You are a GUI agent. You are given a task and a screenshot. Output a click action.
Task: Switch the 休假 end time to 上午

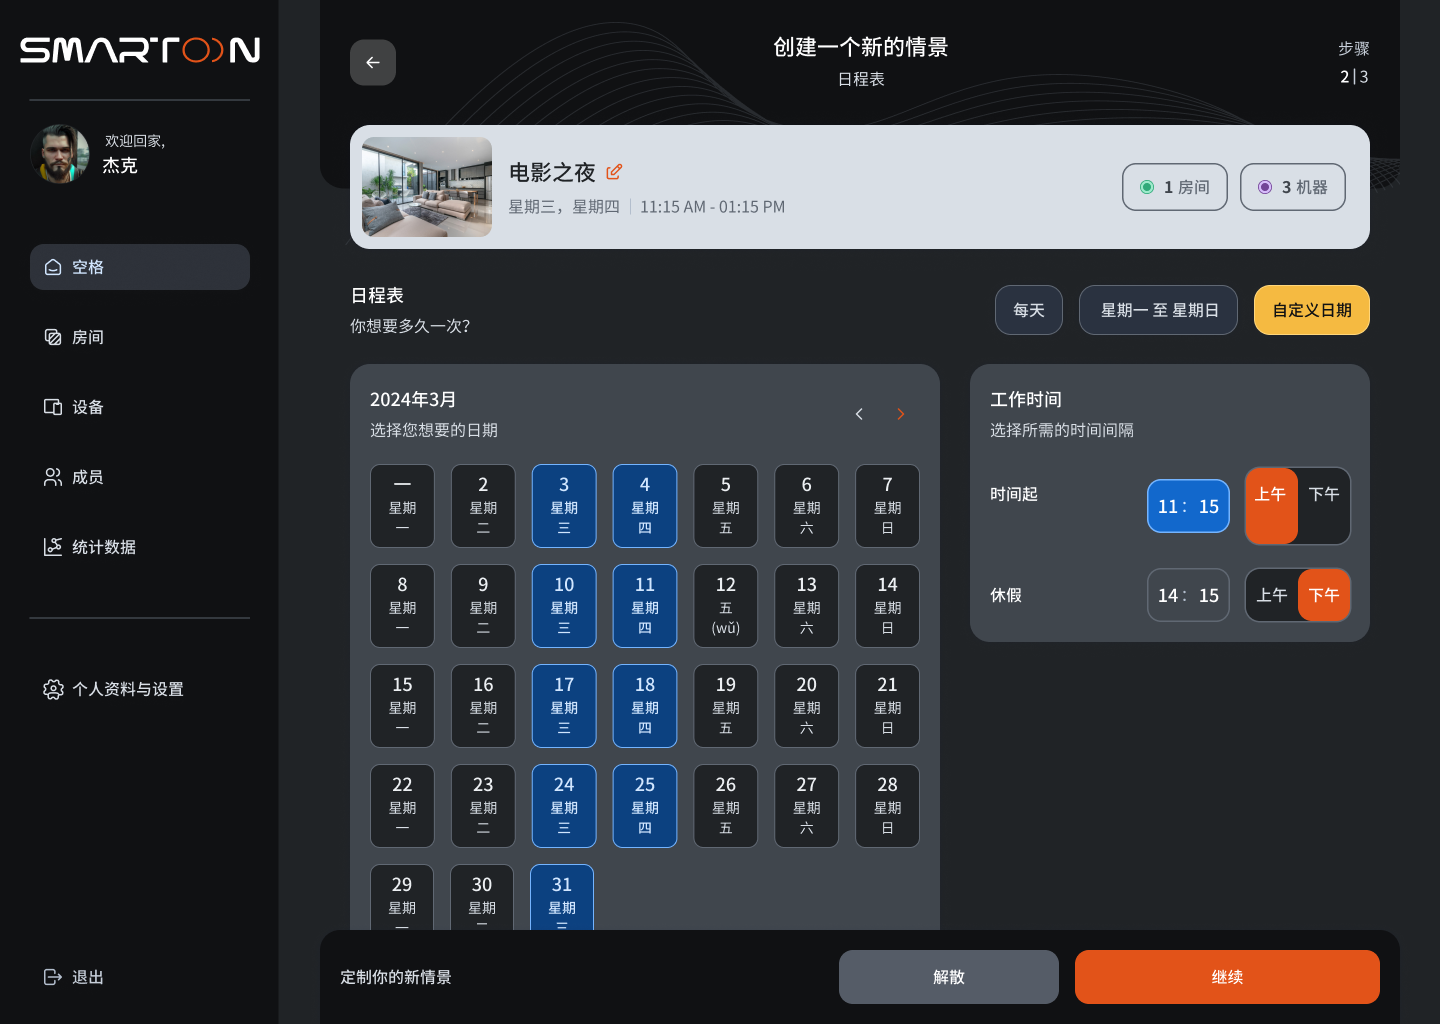tap(1272, 595)
